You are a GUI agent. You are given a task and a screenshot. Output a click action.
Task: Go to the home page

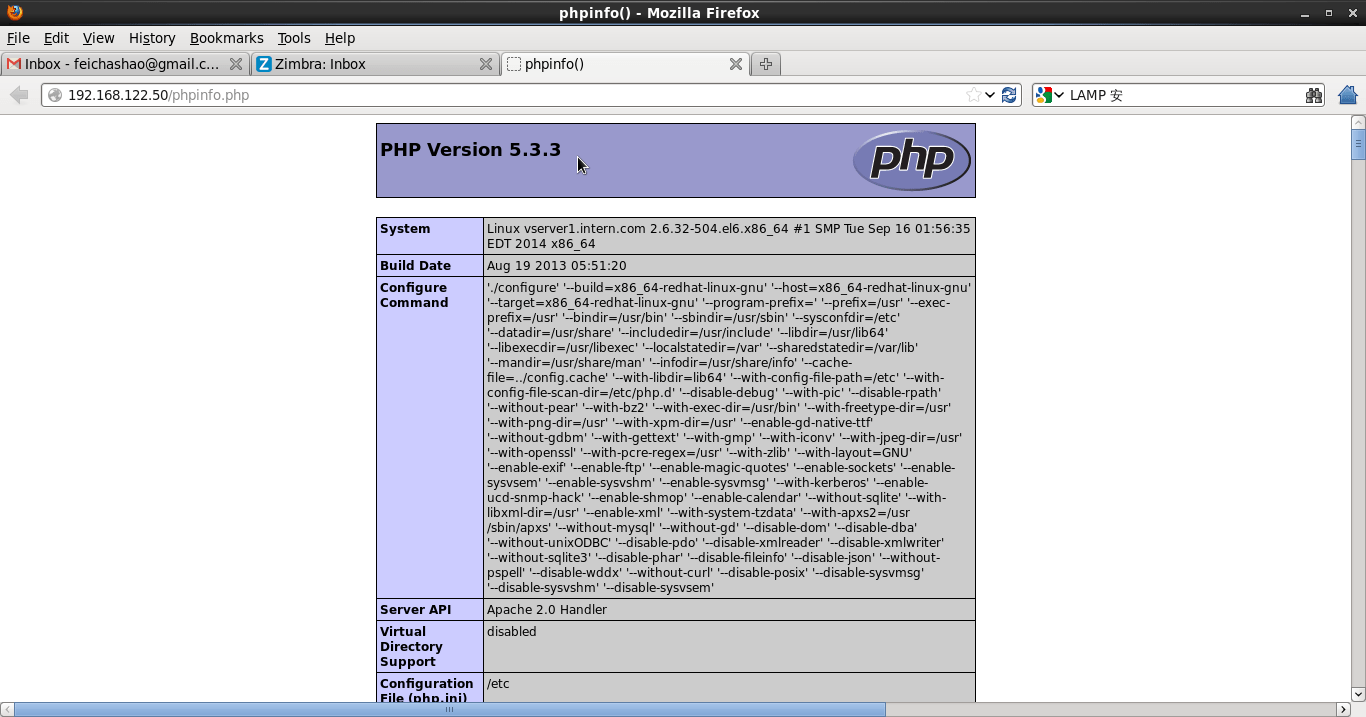pyautogui.click(x=1347, y=95)
